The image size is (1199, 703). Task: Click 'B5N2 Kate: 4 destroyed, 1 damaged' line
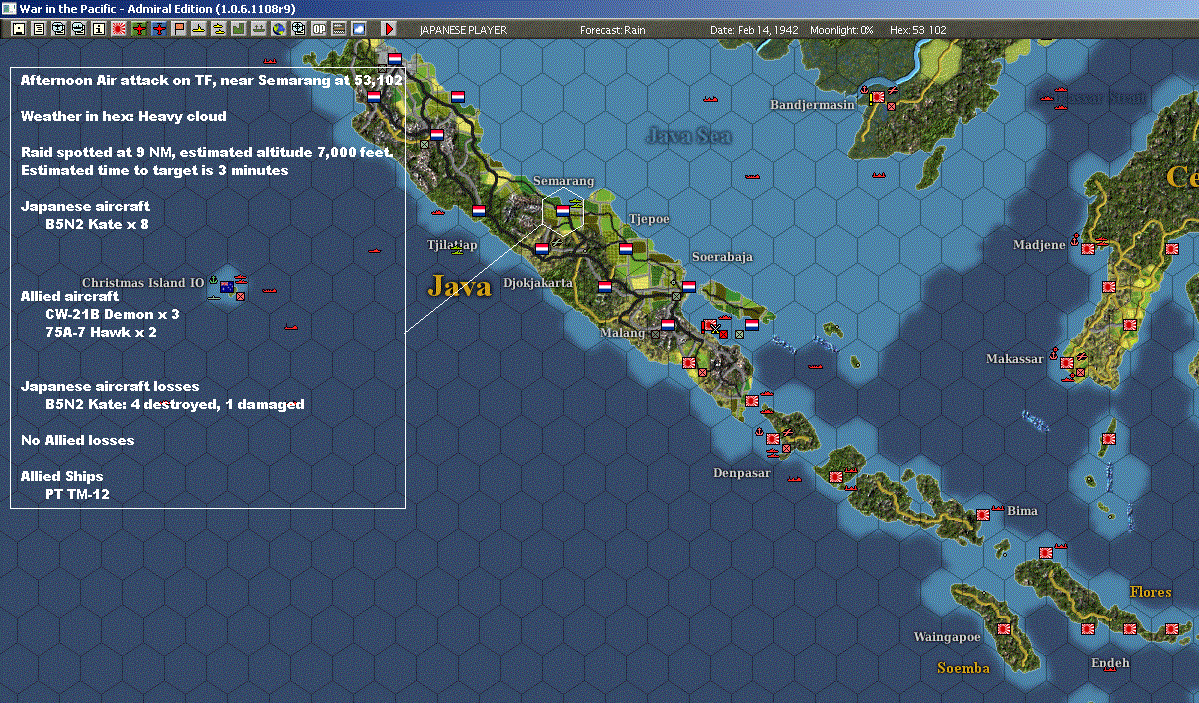pyautogui.click(x=174, y=404)
